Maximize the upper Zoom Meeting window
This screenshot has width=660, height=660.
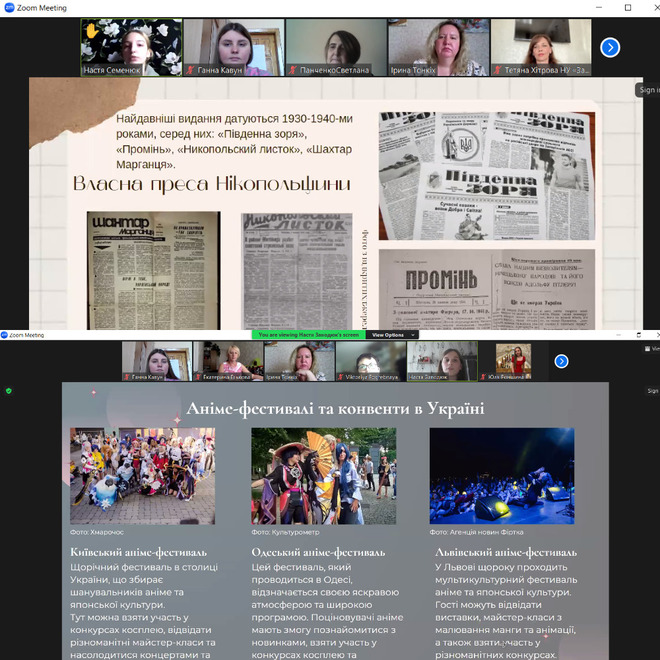[627, 8]
